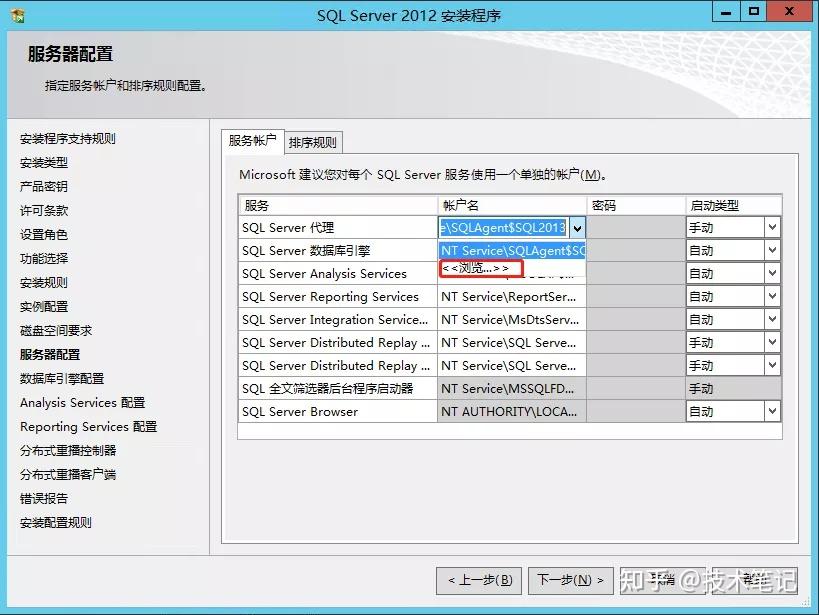The width and height of the screenshot is (819, 615).
Task: Open startup type dropdown for Reporting Services row
Action: pos(772,296)
